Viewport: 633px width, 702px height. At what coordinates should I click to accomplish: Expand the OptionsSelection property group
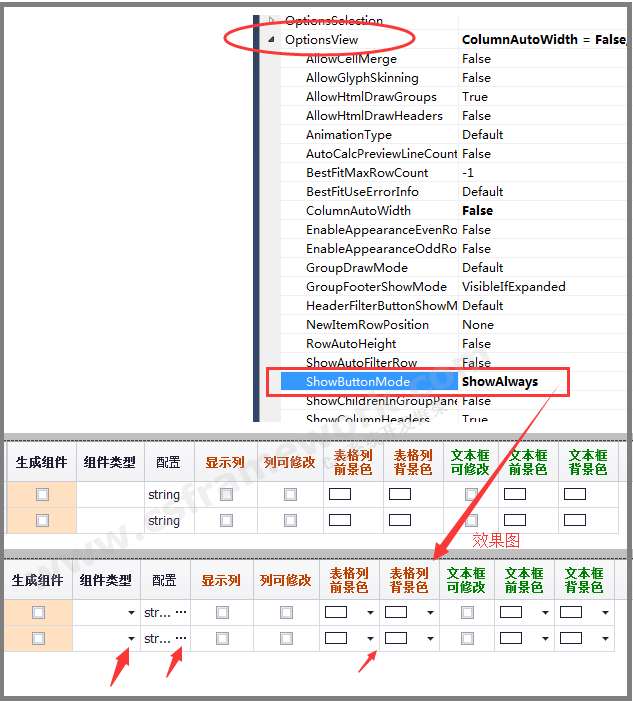click(x=273, y=20)
